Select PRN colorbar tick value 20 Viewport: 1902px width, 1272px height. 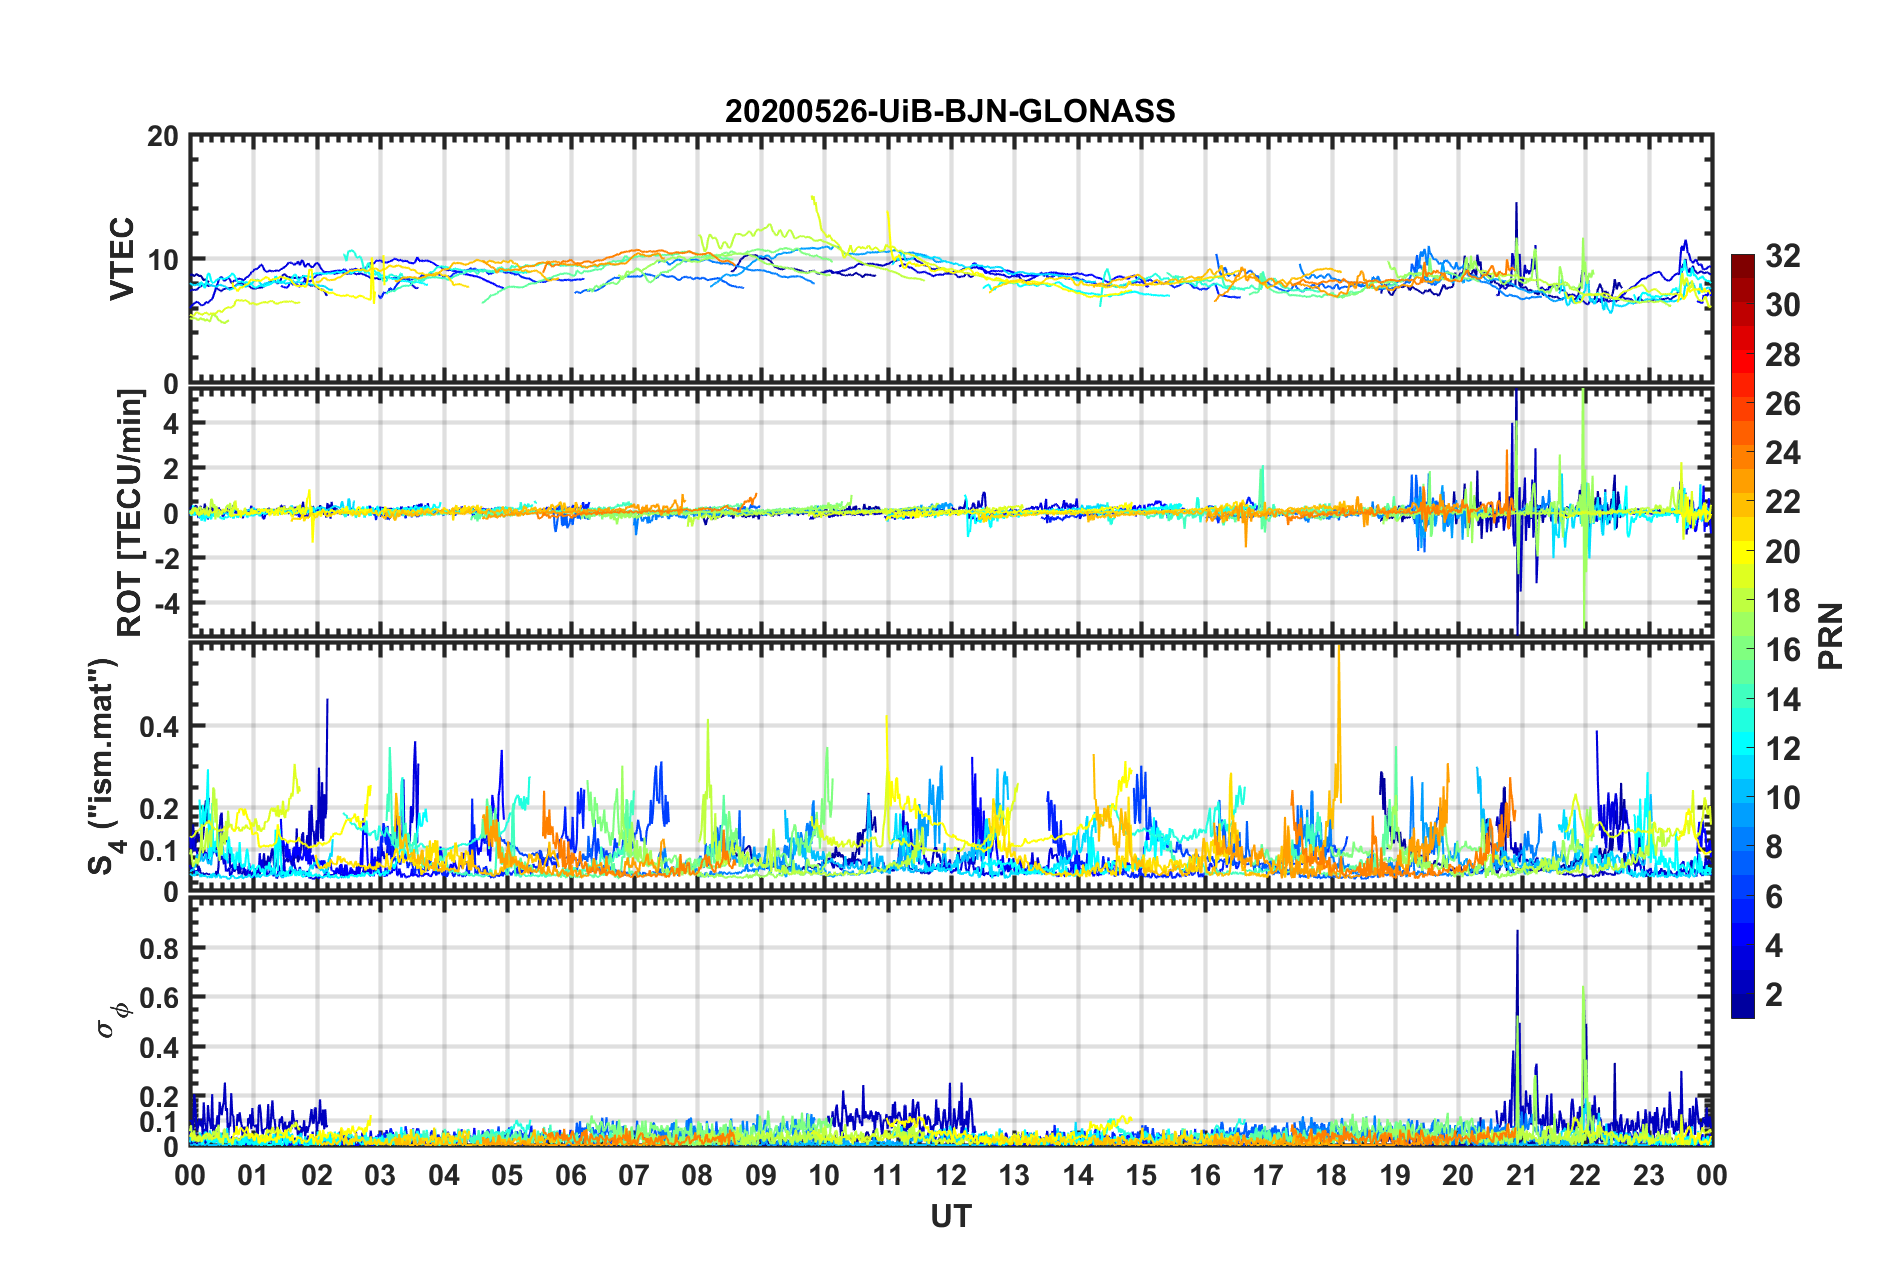(1783, 552)
